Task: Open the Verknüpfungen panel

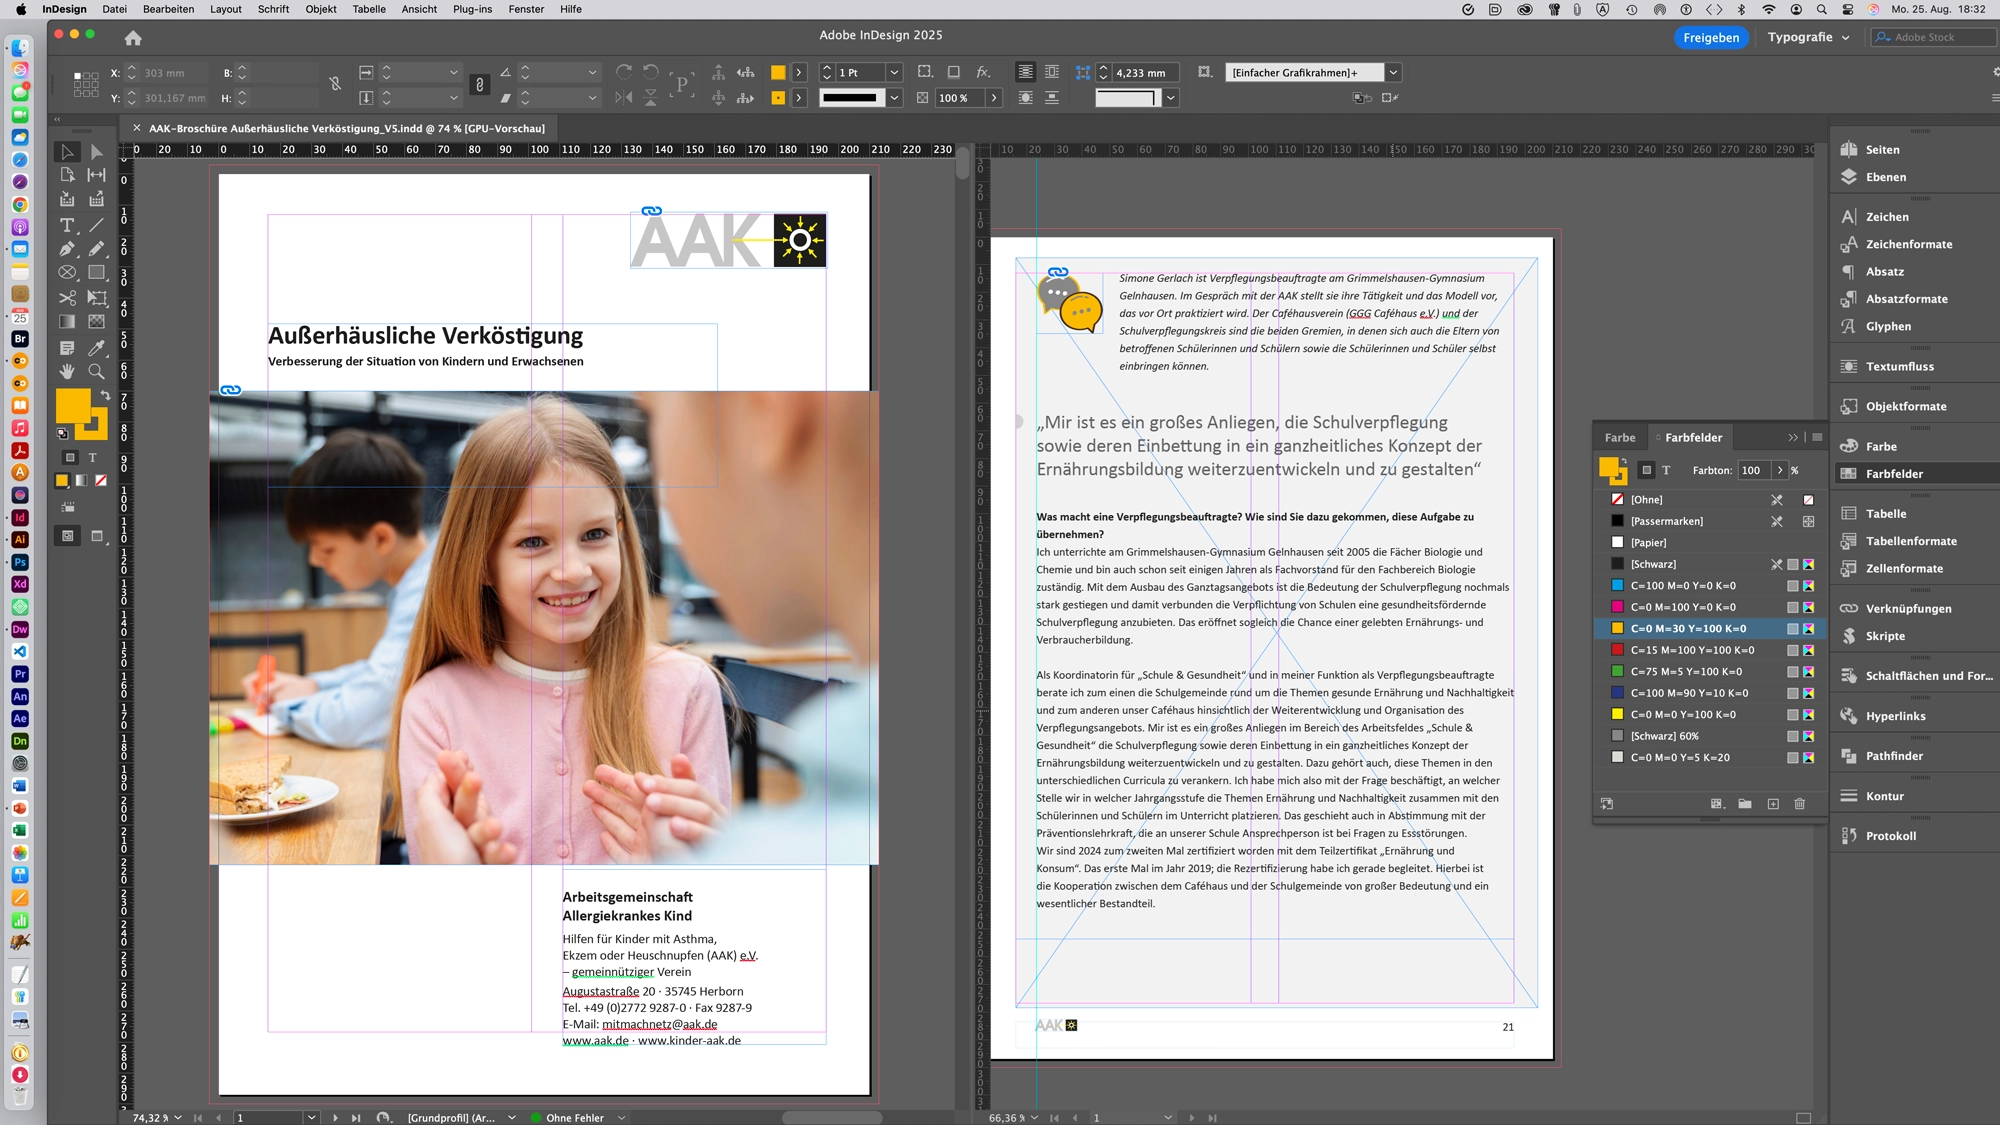Action: point(1908,608)
